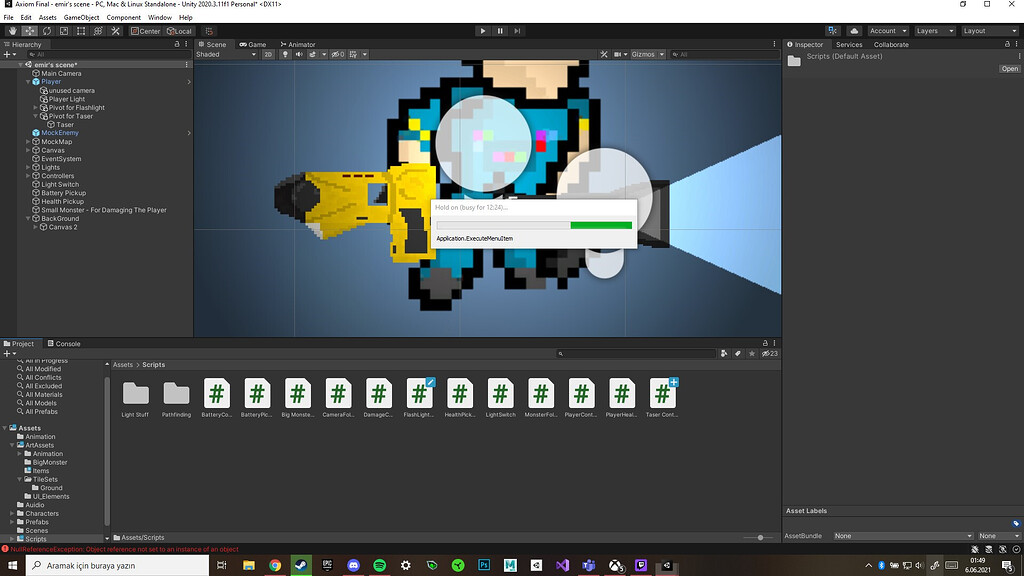The height and width of the screenshot is (576, 1024).
Task: Select the Scale tool
Action: 63,31
